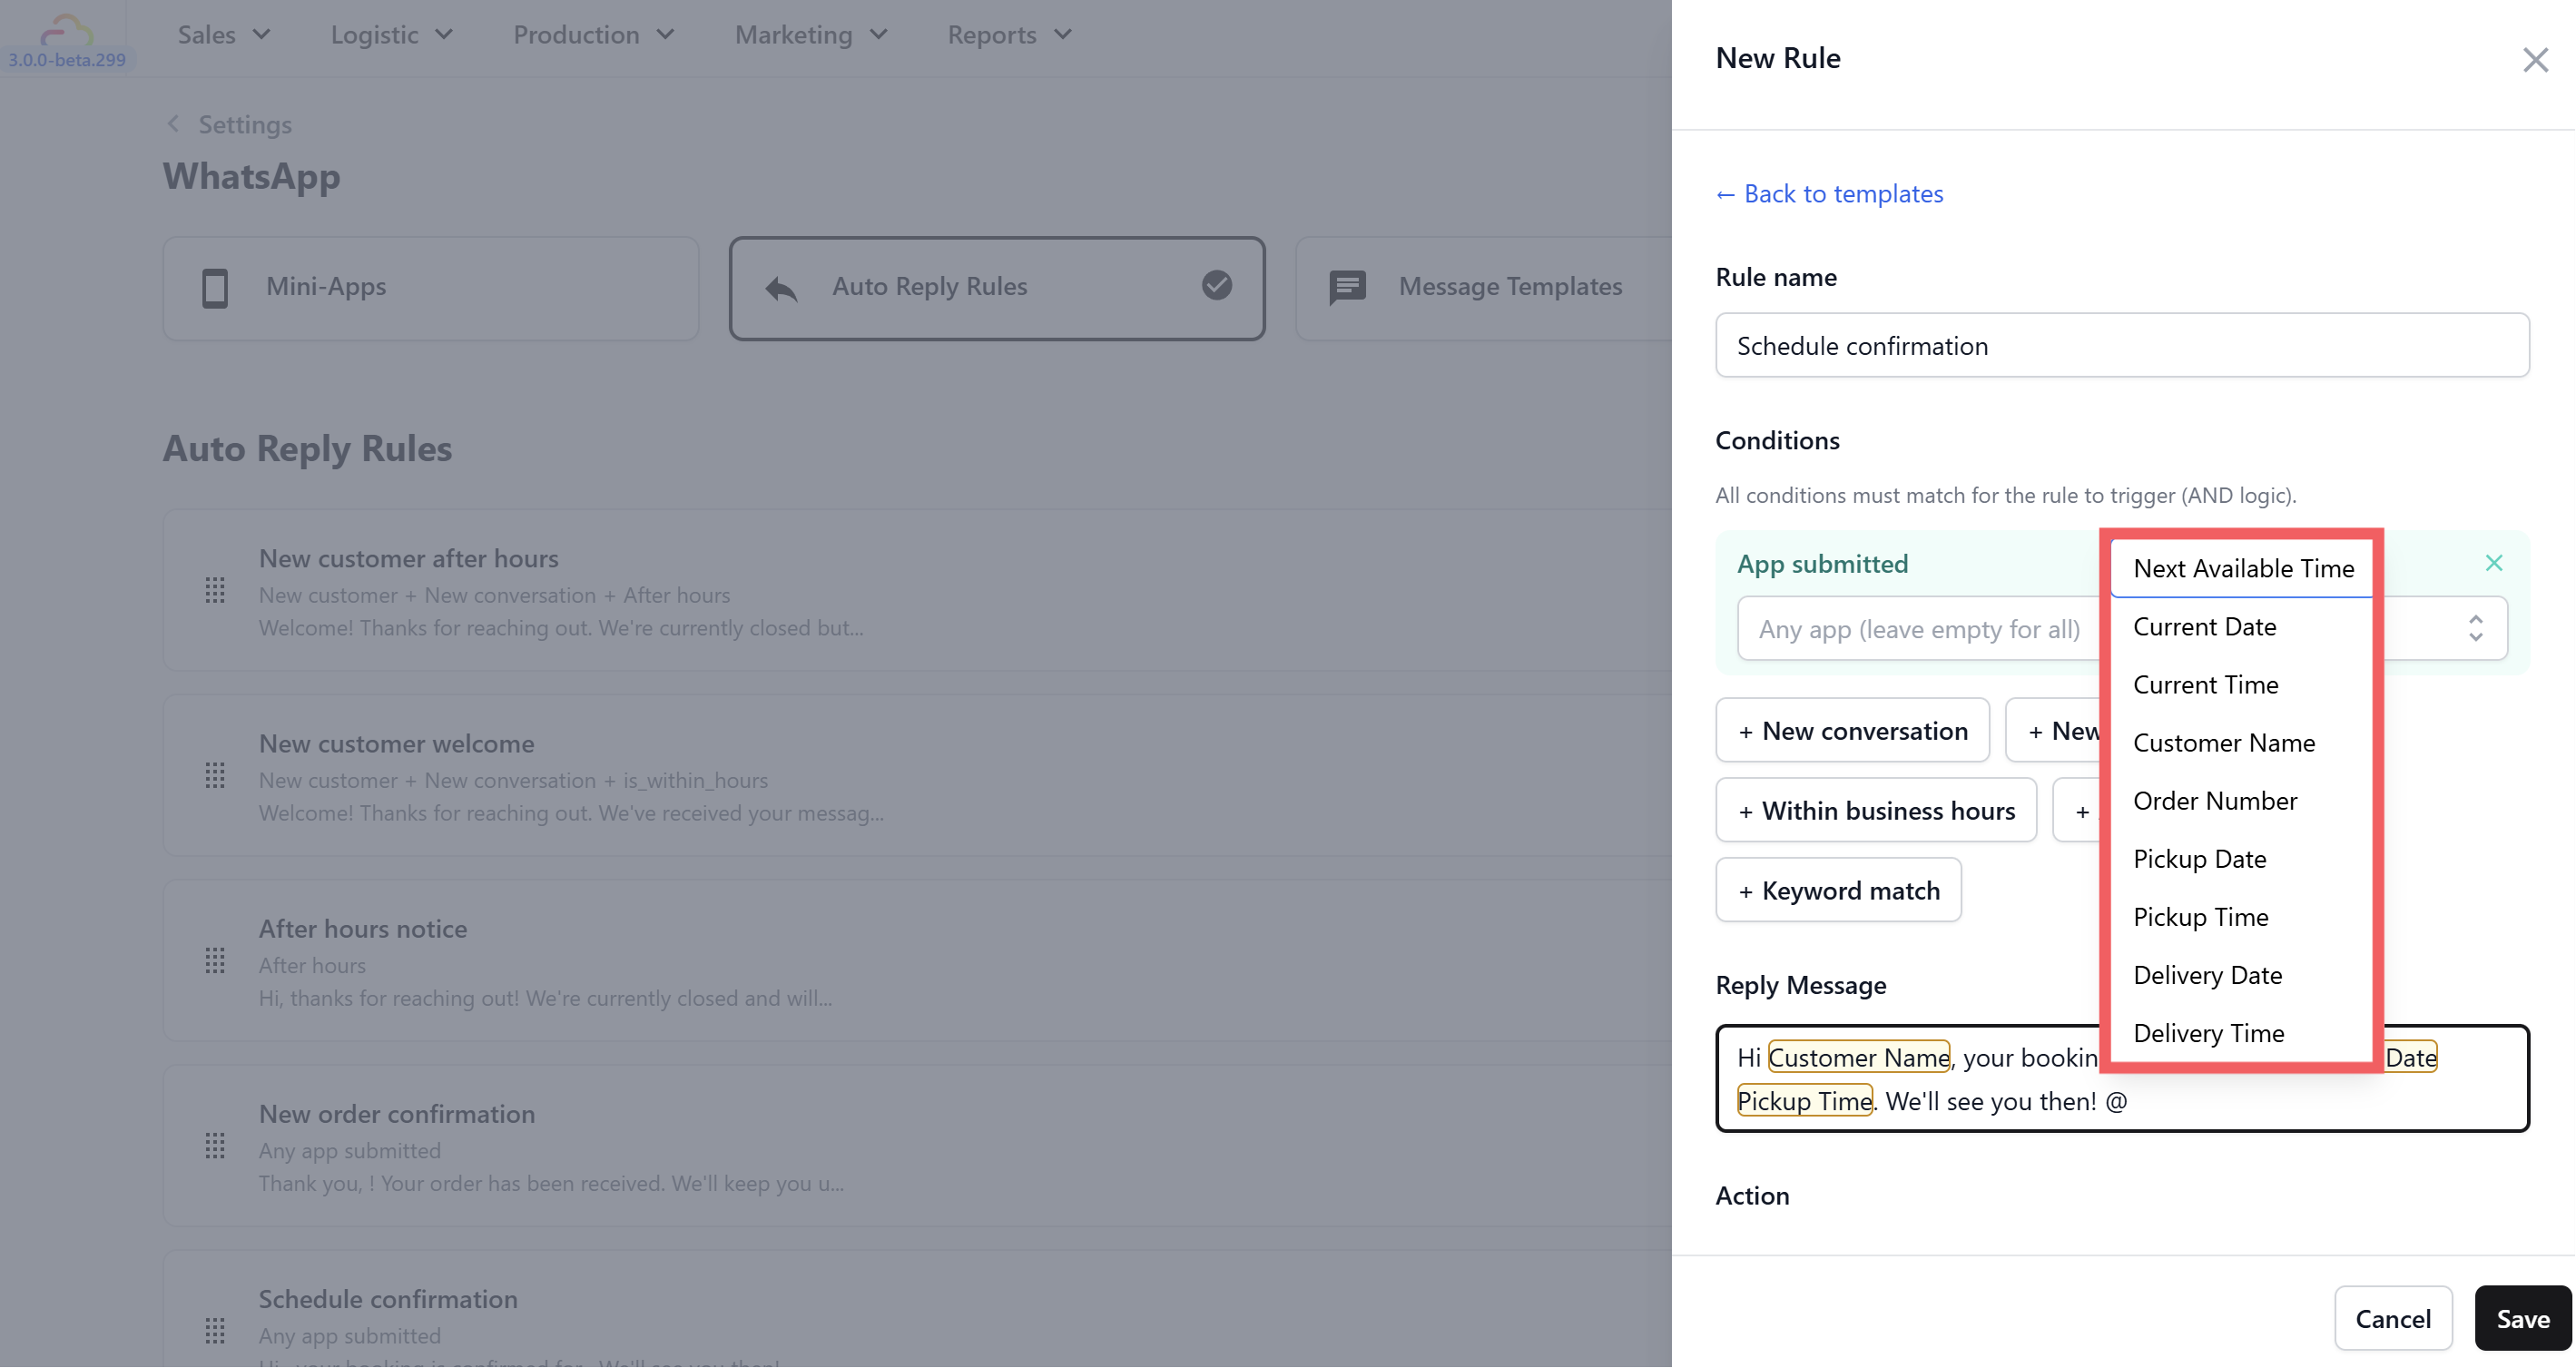The width and height of the screenshot is (2576, 1368).
Task: Click the Message Templates chat icon
Action: tap(1347, 288)
